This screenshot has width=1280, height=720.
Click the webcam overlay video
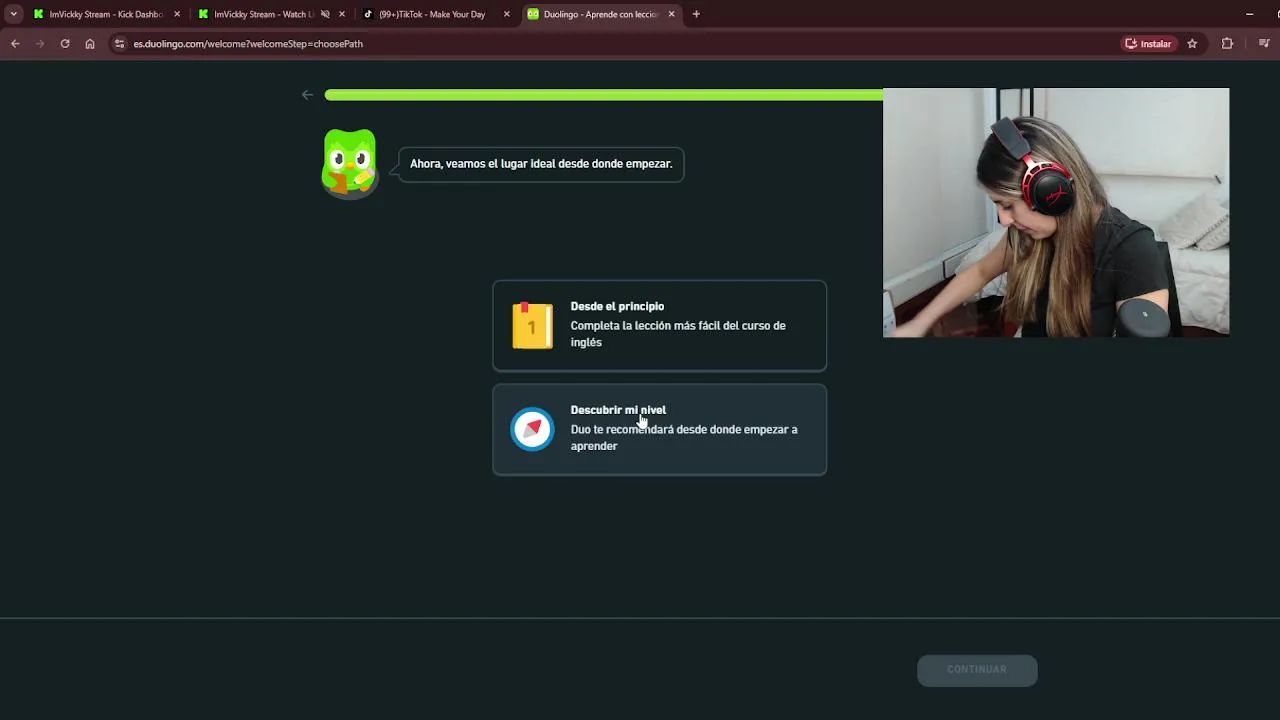[1056, 212]
